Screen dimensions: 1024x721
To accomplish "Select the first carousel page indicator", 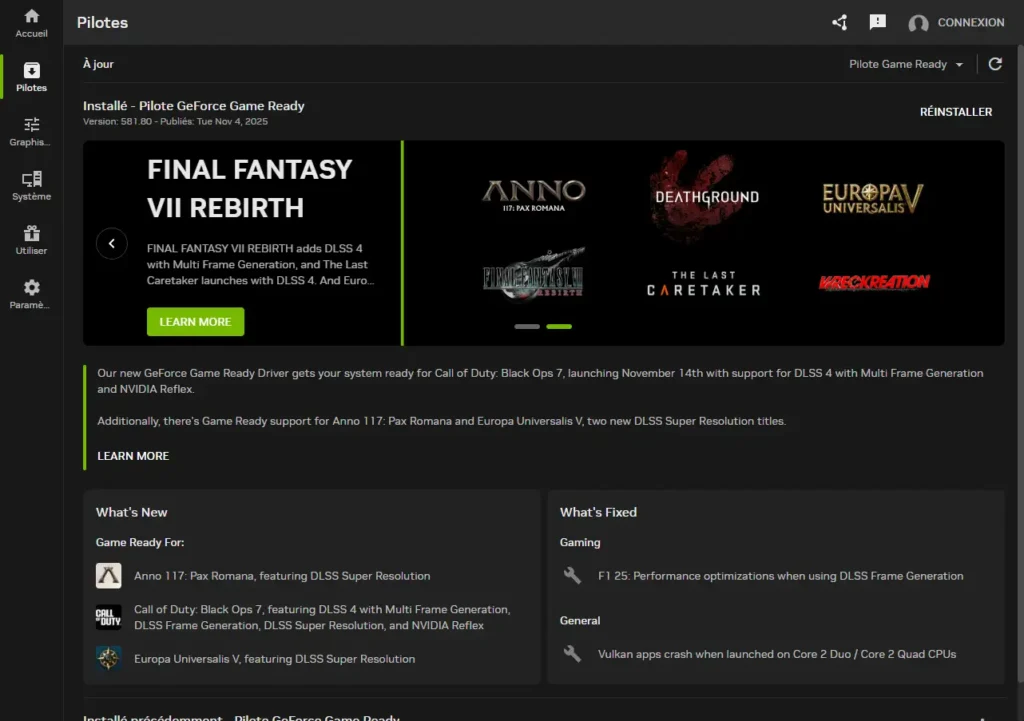I will pos(527,327).
